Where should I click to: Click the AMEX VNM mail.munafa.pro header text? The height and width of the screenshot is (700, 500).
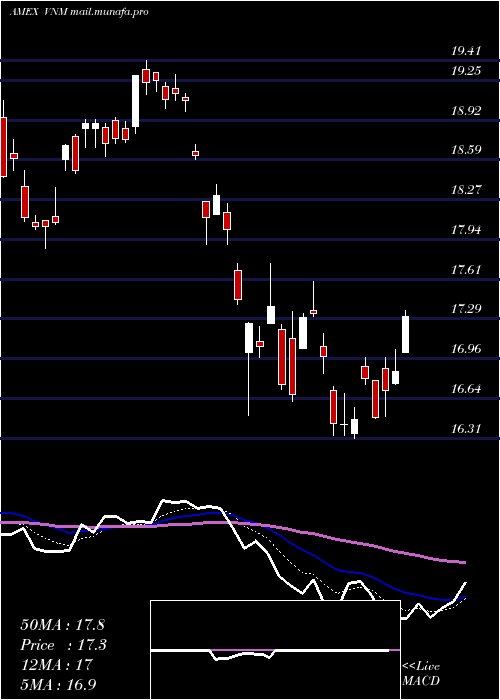click(79, 12)
